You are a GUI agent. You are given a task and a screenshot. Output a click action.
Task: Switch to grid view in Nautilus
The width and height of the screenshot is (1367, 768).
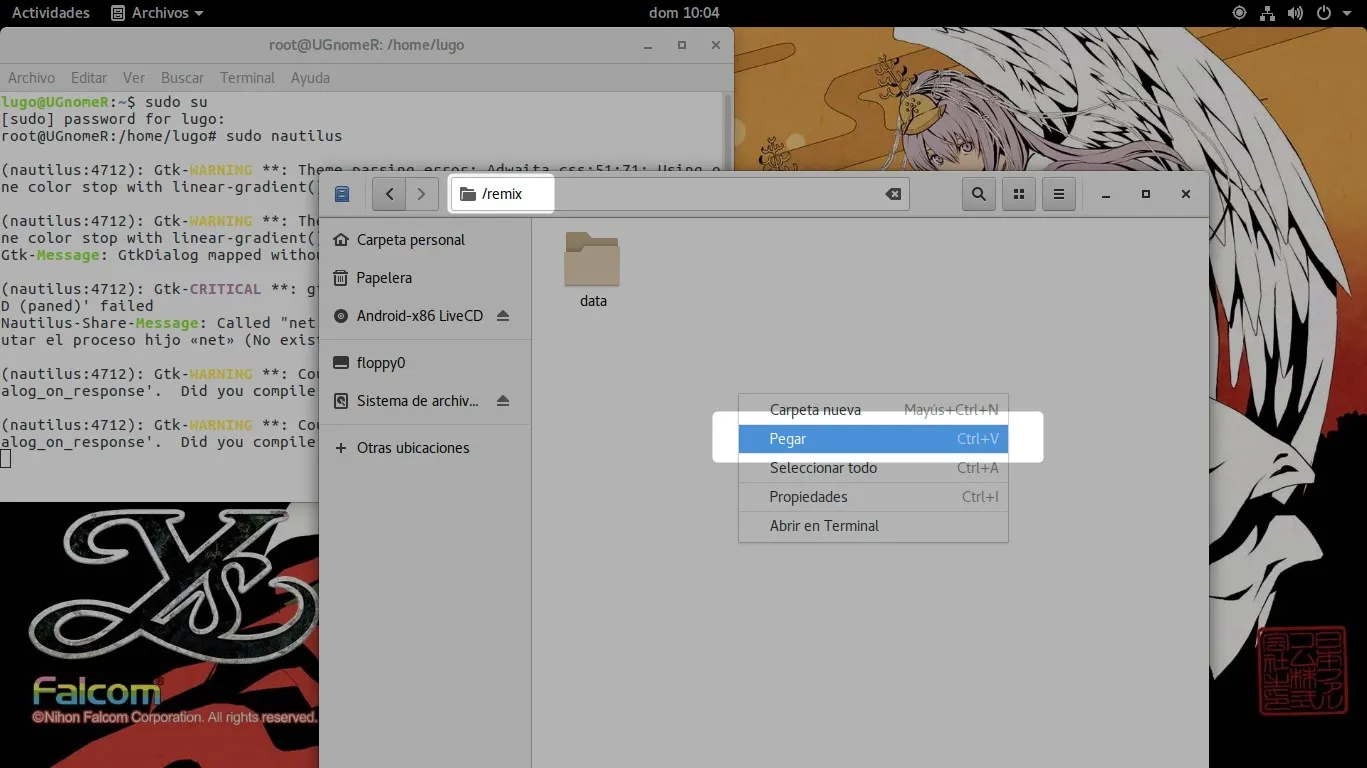(1018, 194)
